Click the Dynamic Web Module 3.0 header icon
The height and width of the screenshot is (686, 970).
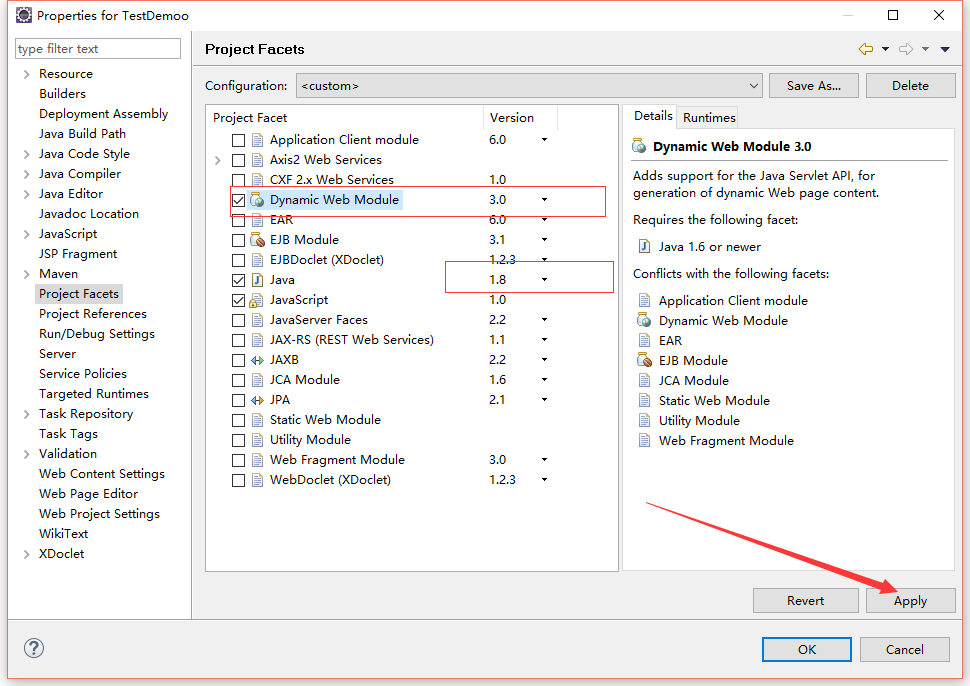point(639,147)
